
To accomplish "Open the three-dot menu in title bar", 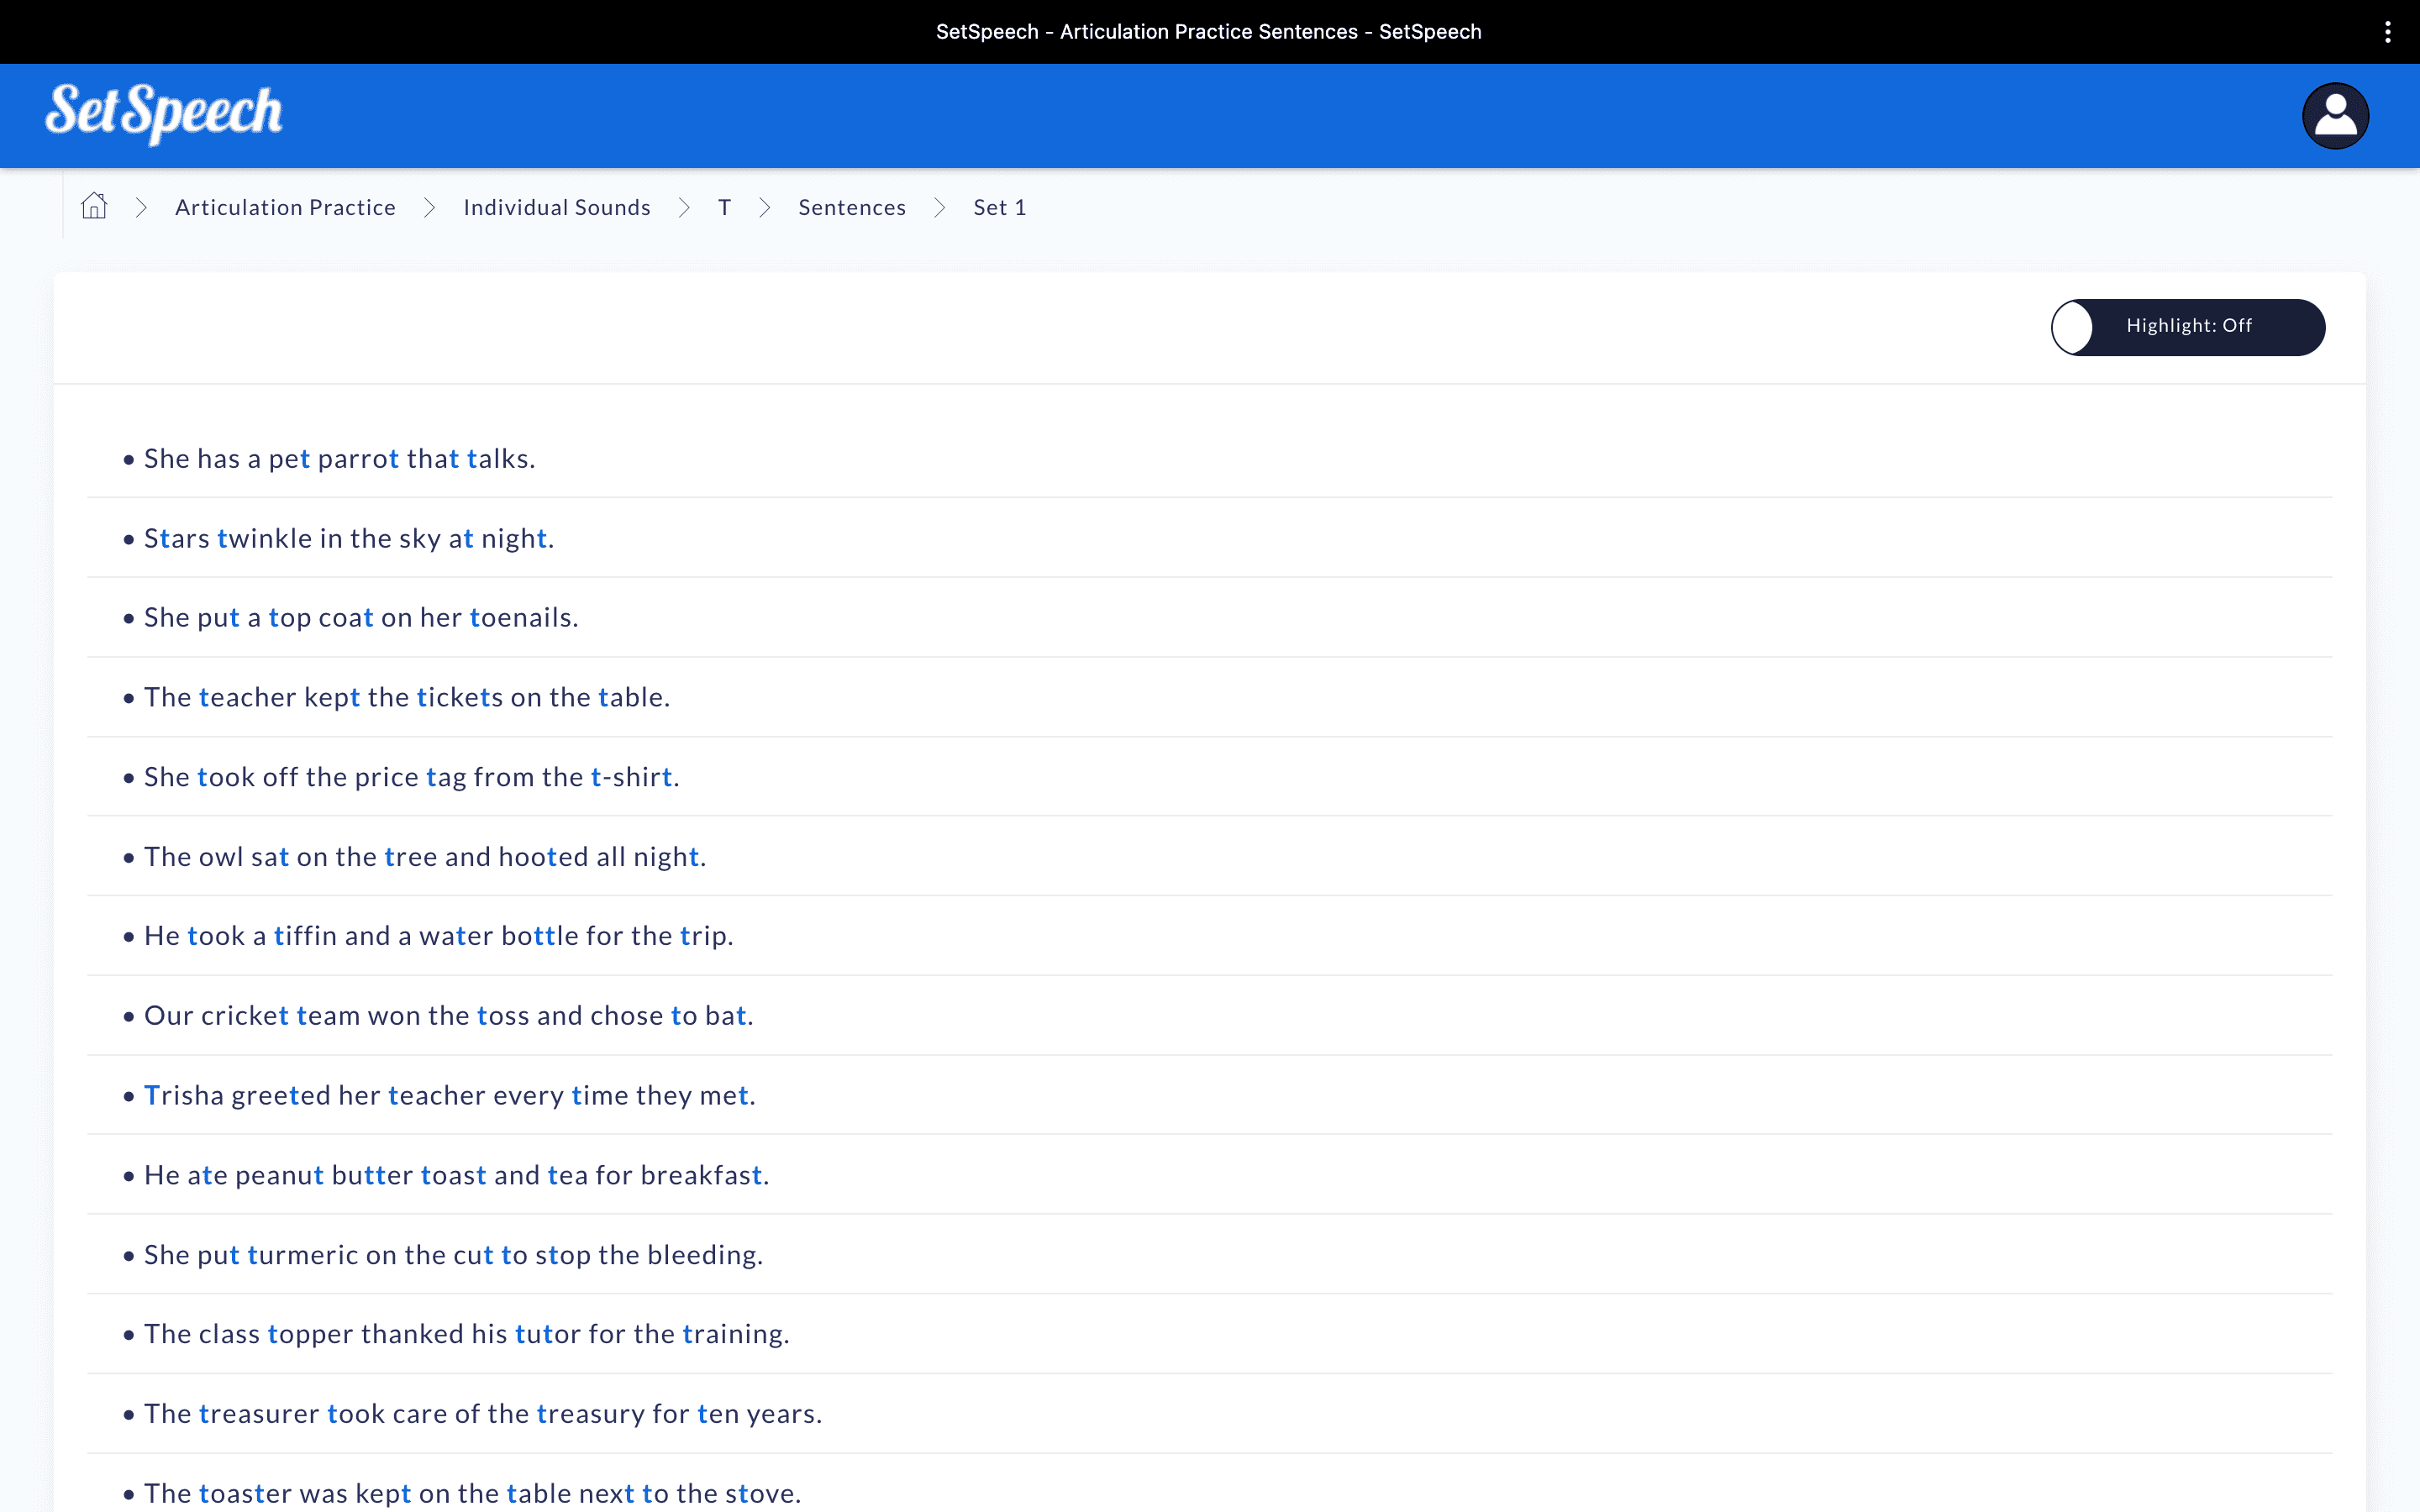I will pyautogui.click(x=2388, y=32).
